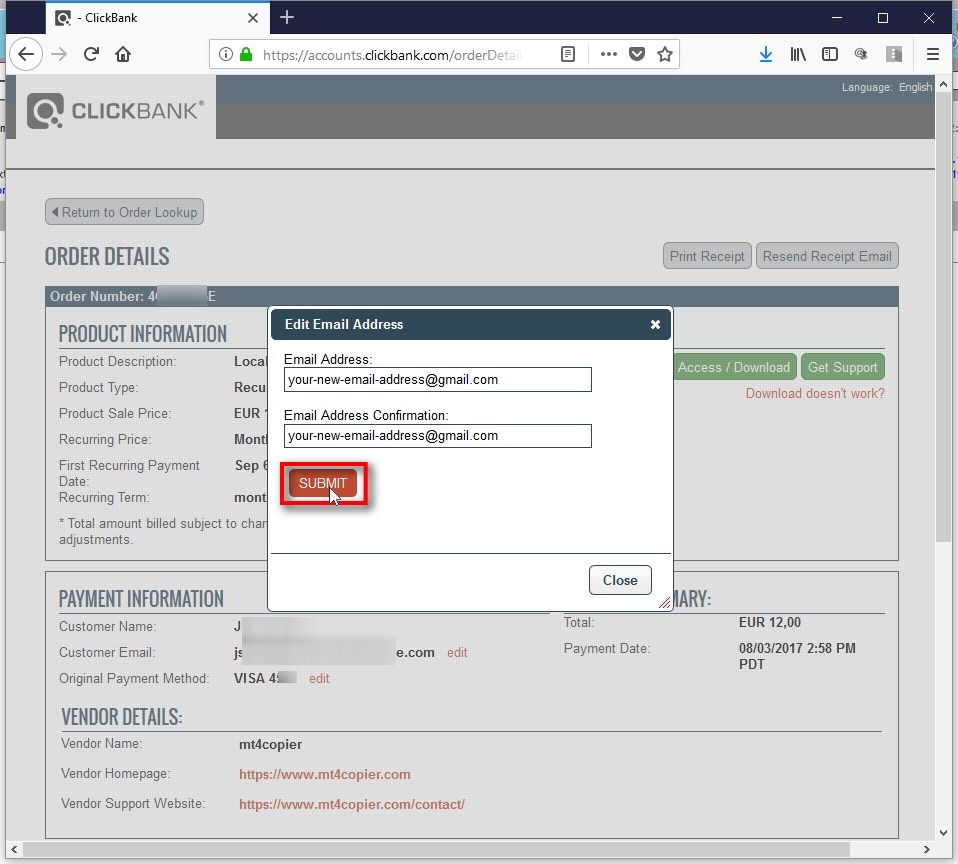
Task: Show site information via the info icon
Action: tap(225, 54)
